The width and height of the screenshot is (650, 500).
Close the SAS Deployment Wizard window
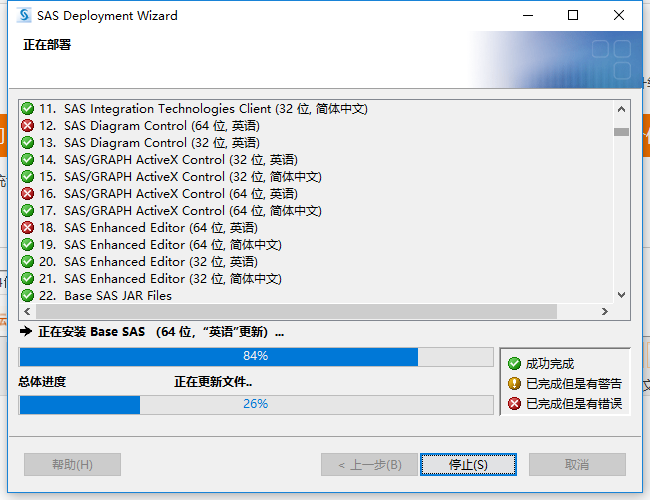click(618, 15)
